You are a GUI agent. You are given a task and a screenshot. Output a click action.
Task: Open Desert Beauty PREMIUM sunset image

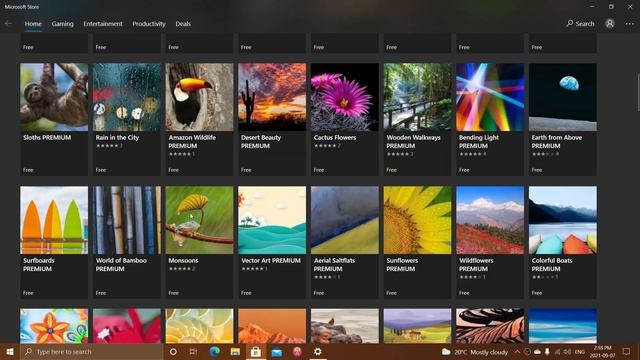tap(272, 97)
